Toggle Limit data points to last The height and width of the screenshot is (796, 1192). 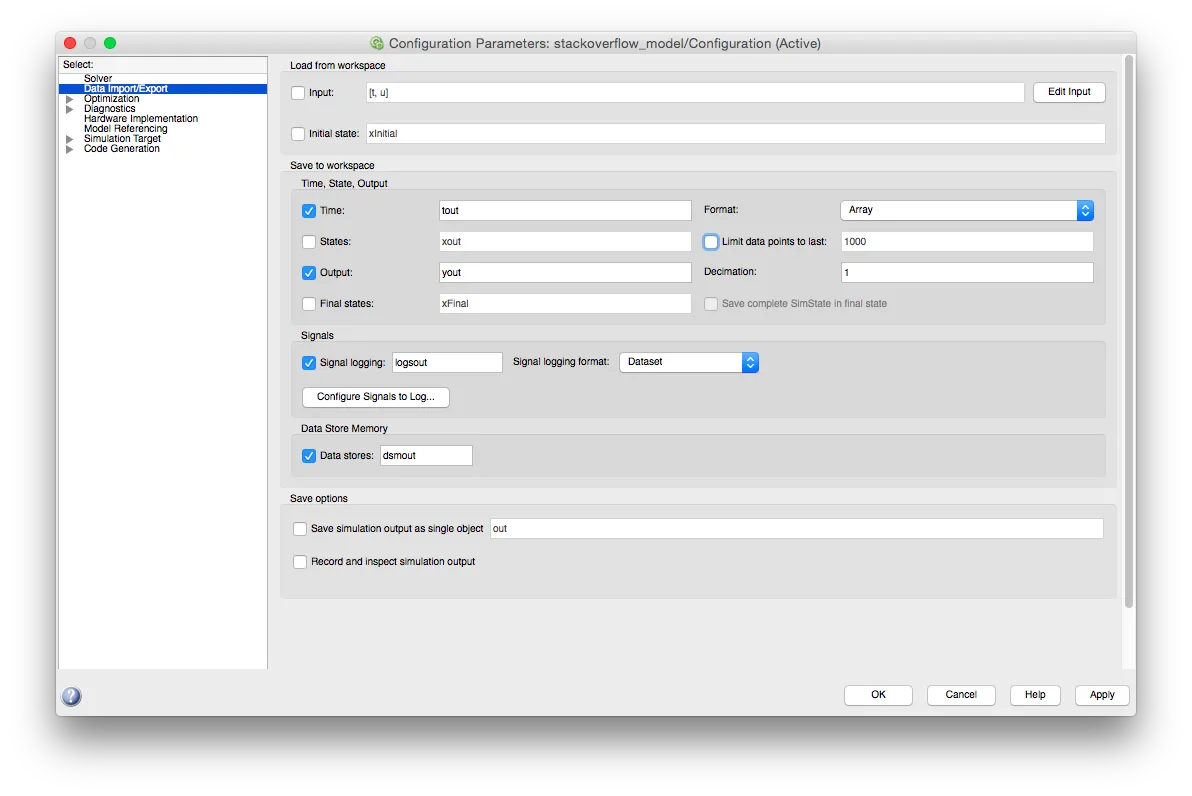click(711, 242)
